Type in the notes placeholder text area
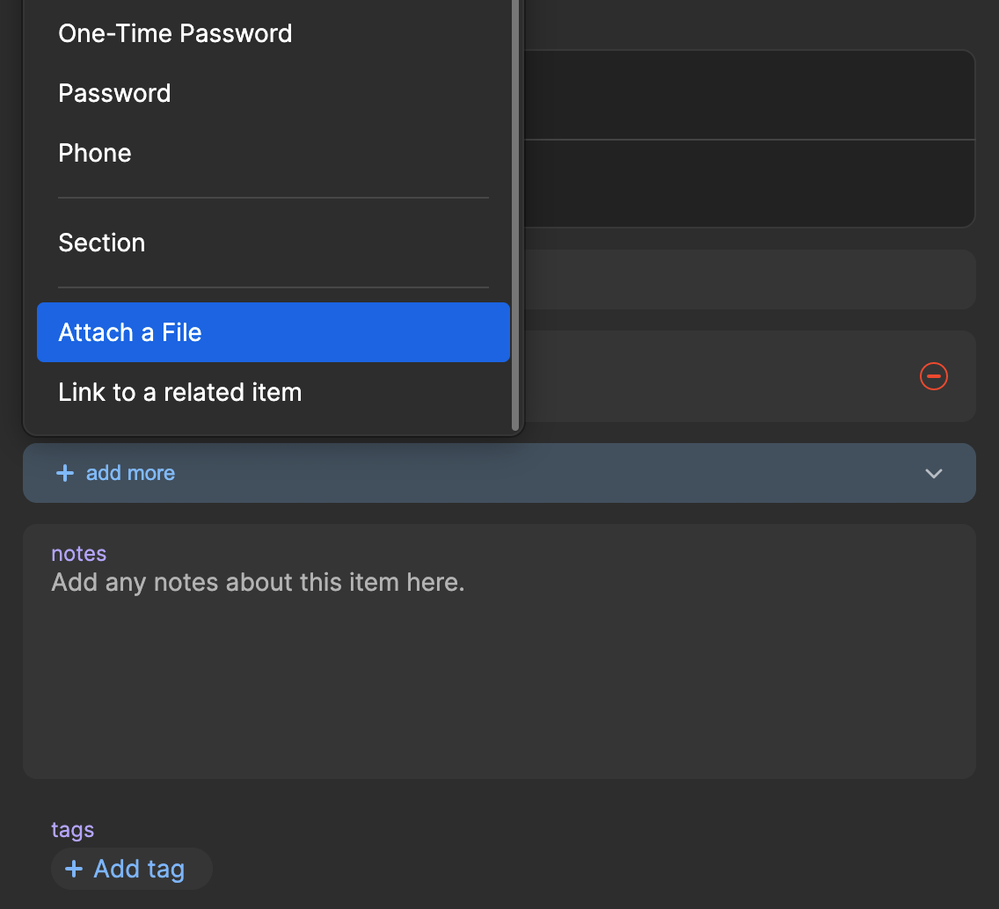The image size is (999, 909). click(x=258, y=583)
